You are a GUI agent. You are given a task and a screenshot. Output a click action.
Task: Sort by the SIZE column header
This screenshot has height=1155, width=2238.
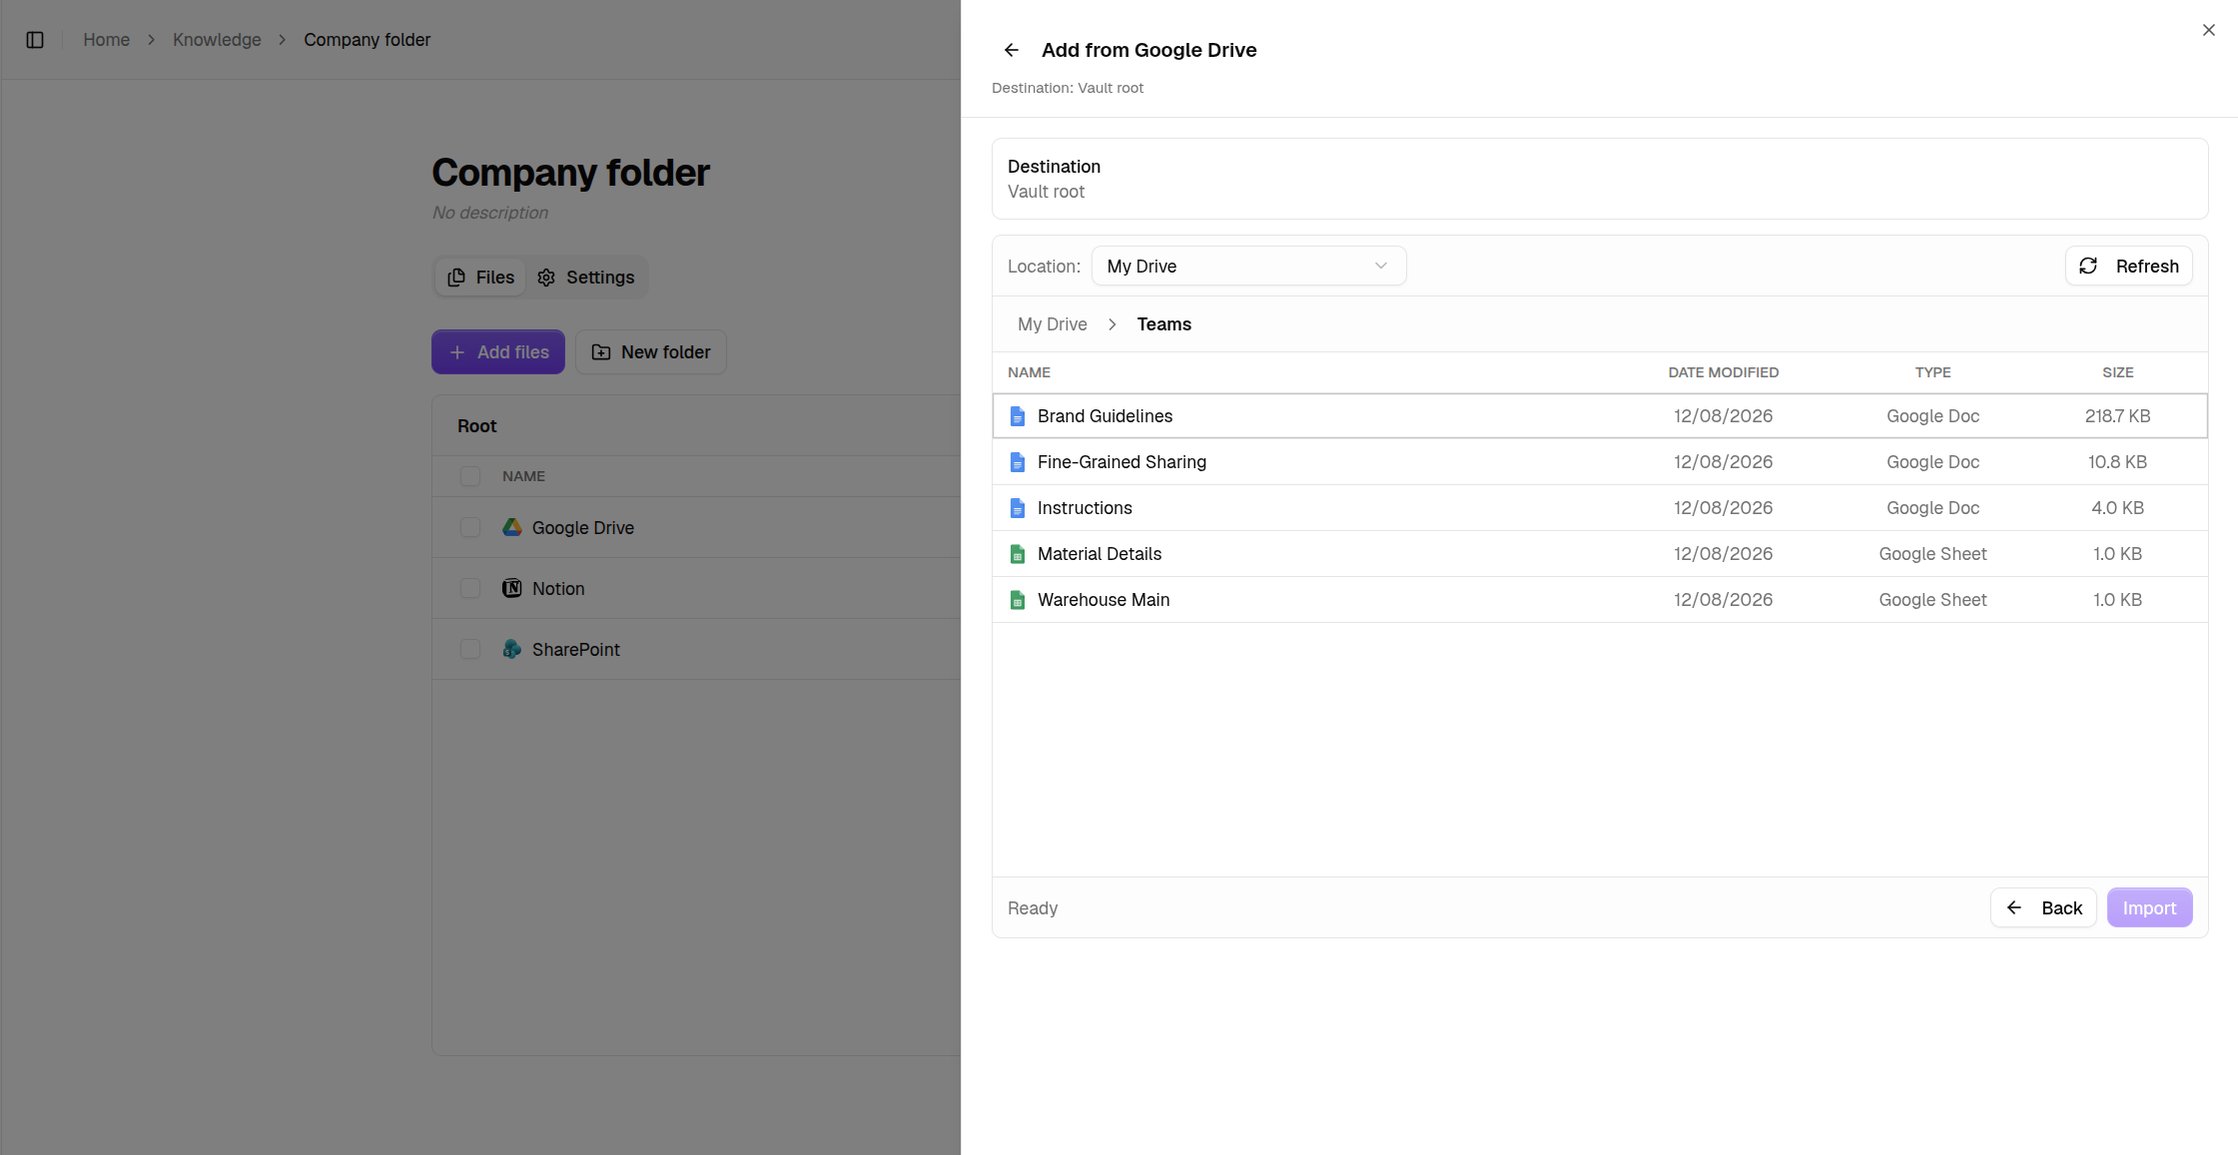click(2117, 372)
